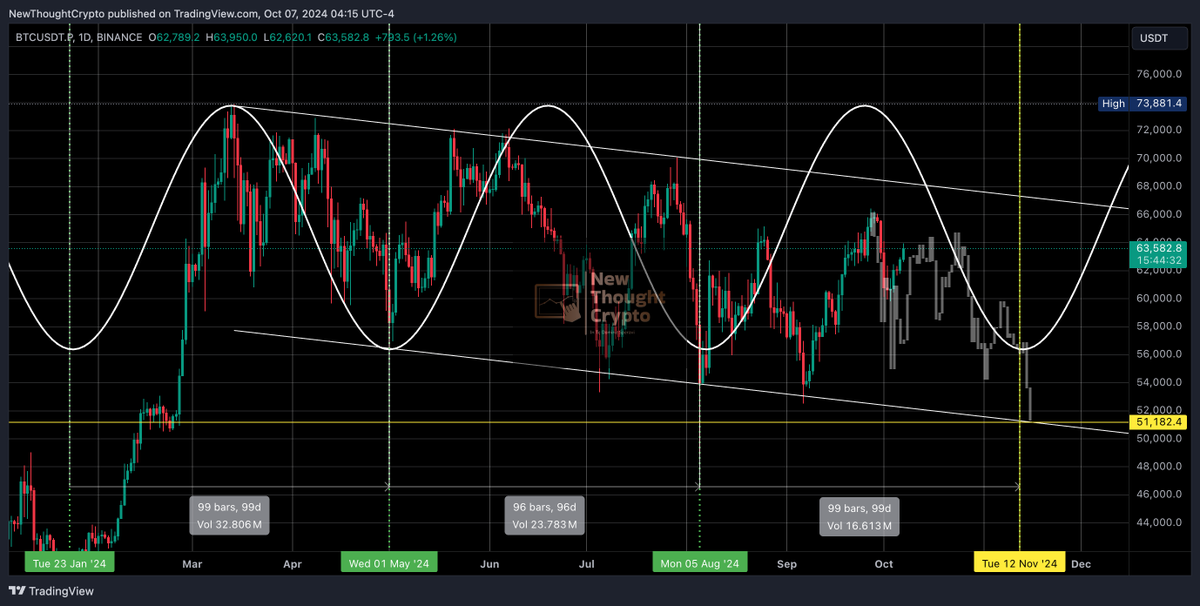This screenshot has height=606, width=1200.
Task: Click the 99 bars Vol 32.806M info box
Action: point(229,514)
